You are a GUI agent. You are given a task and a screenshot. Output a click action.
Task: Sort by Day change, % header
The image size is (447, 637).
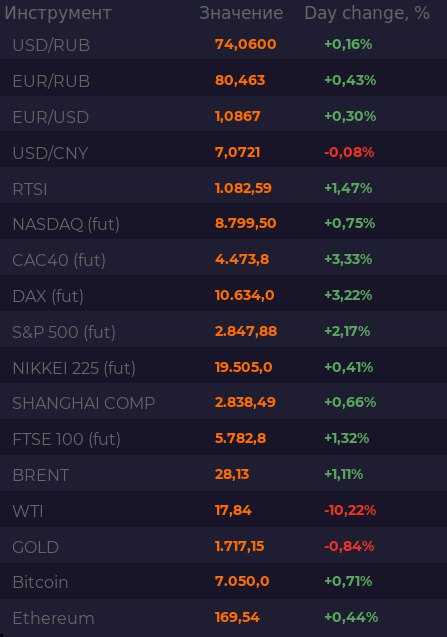(x=367, y=13)
